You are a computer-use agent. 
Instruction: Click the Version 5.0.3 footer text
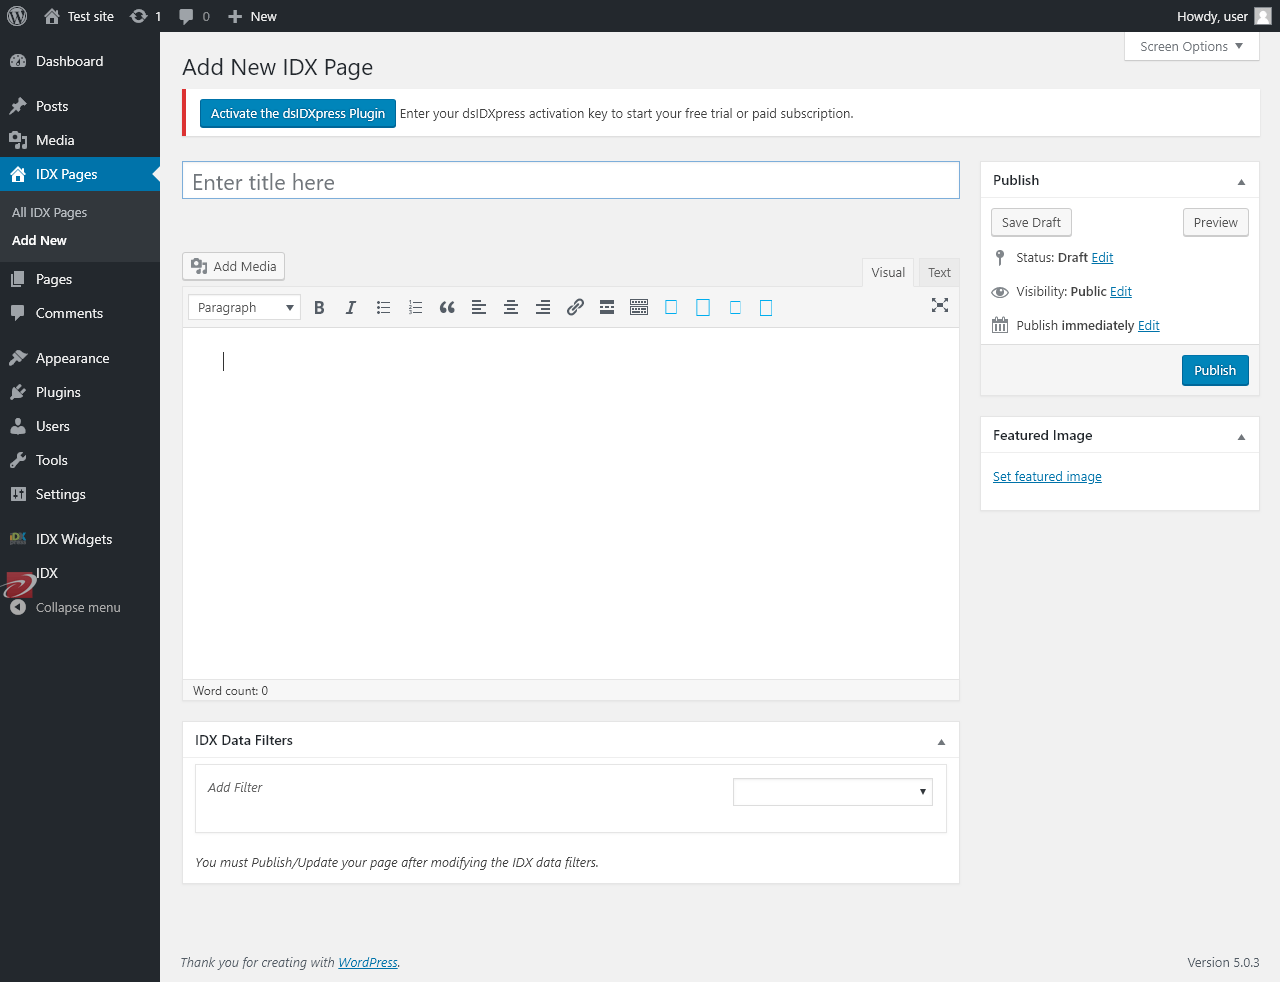point(1223,962)
